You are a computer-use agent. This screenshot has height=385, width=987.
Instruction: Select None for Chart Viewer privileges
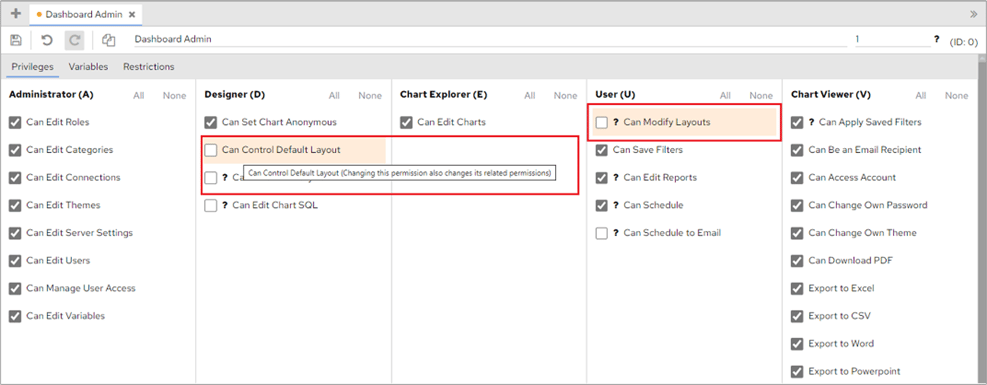pyautogui.click(x=957, y=96)
